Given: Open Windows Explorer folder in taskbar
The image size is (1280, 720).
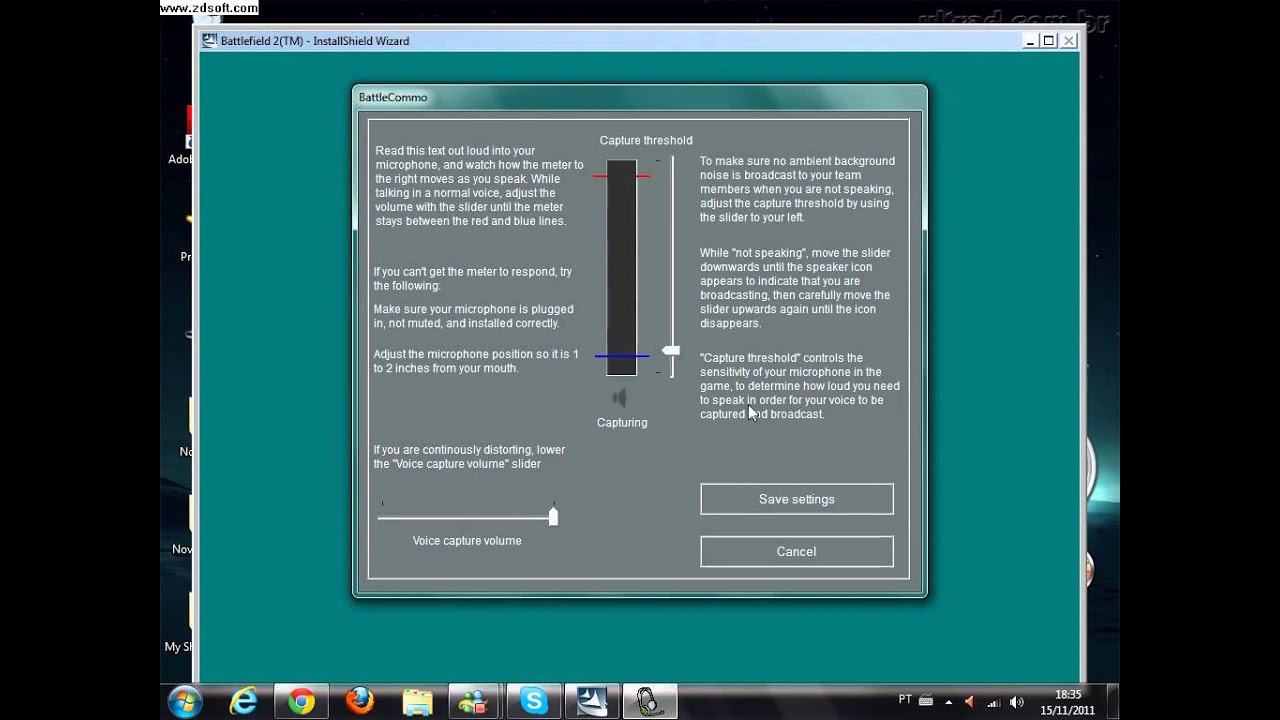Looking at the screenshot, I should pos(417,701).
